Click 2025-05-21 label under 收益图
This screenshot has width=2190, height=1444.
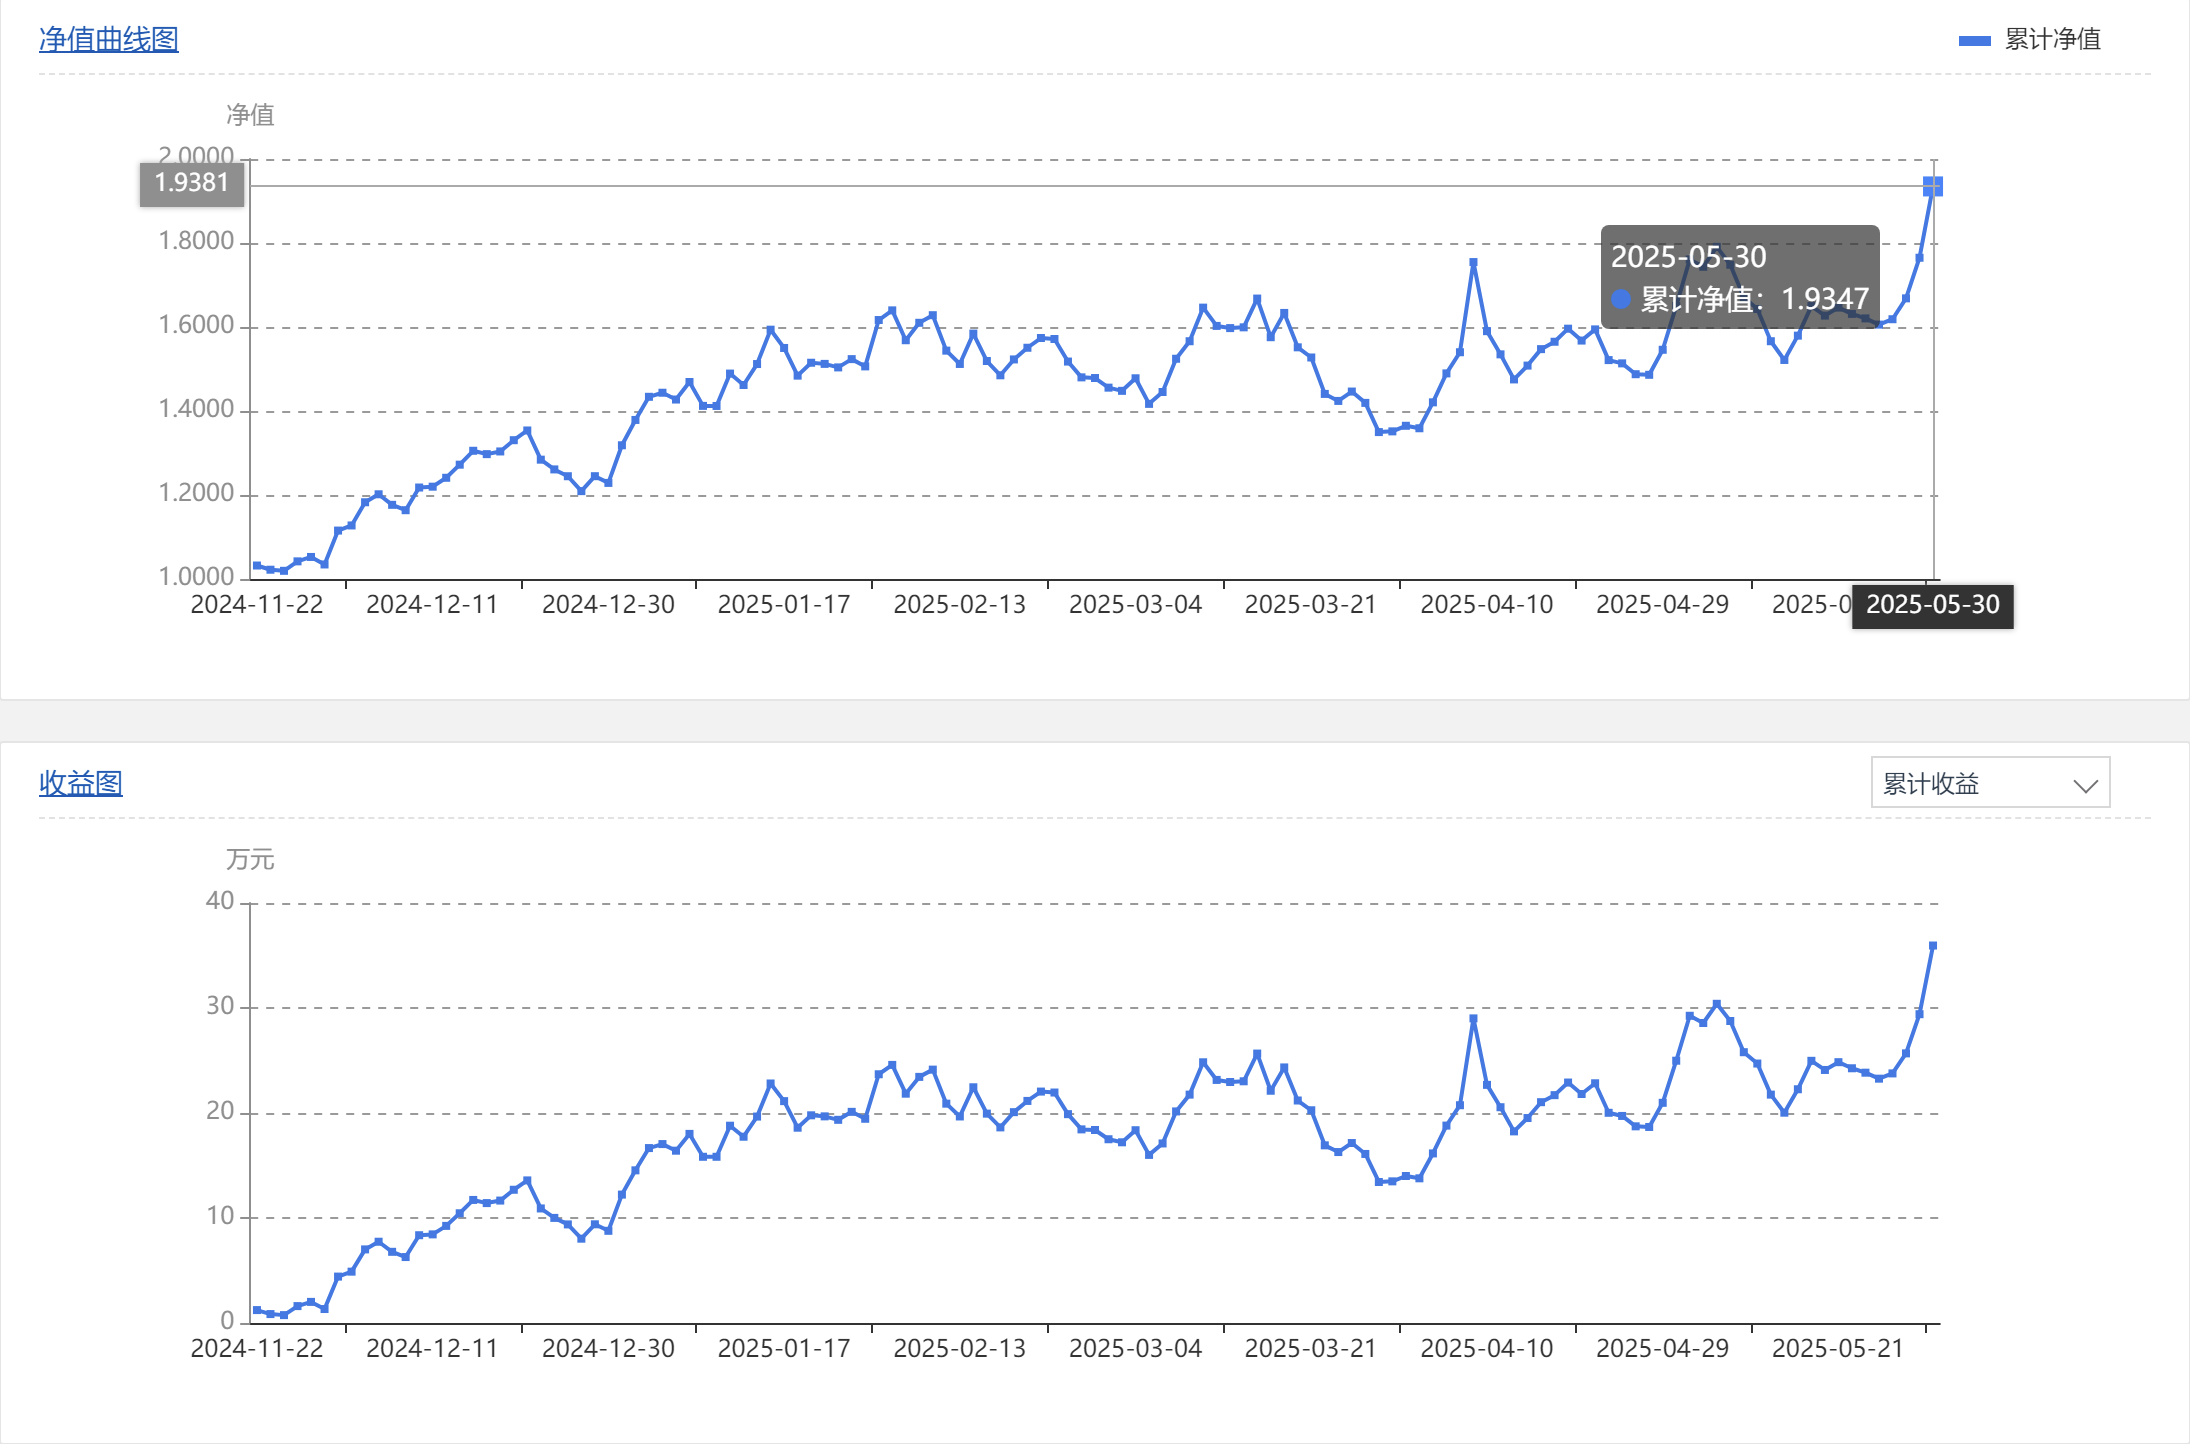1837,1349
